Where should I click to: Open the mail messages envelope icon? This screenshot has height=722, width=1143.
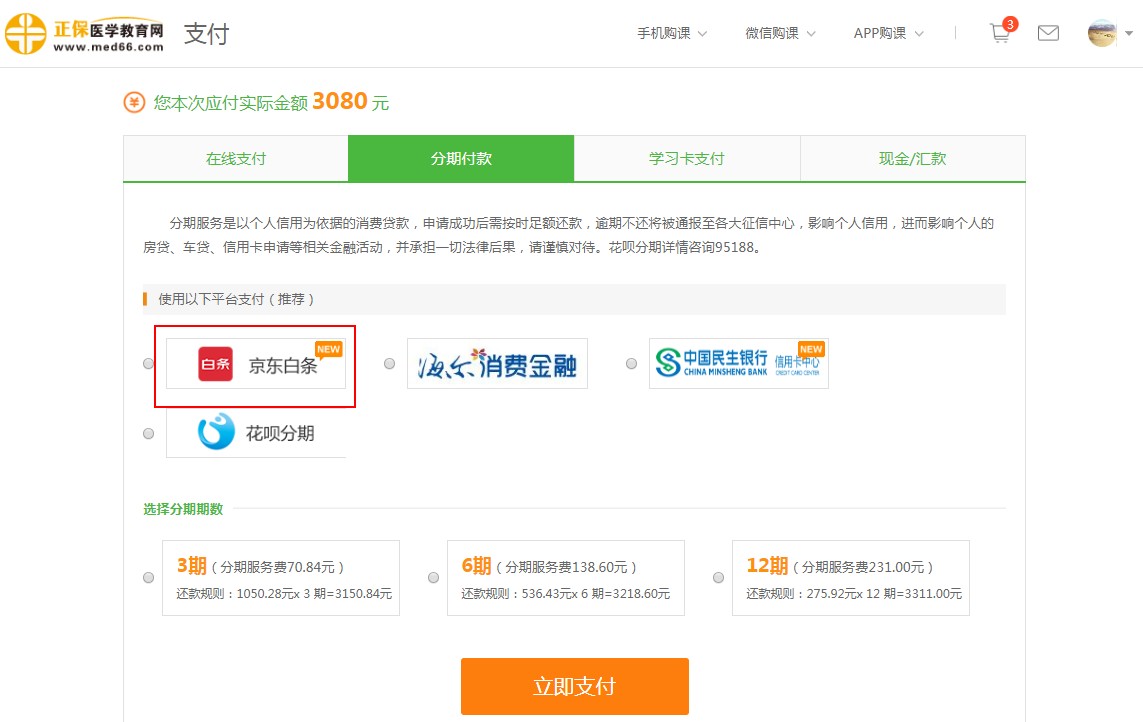coord(1048,33)
